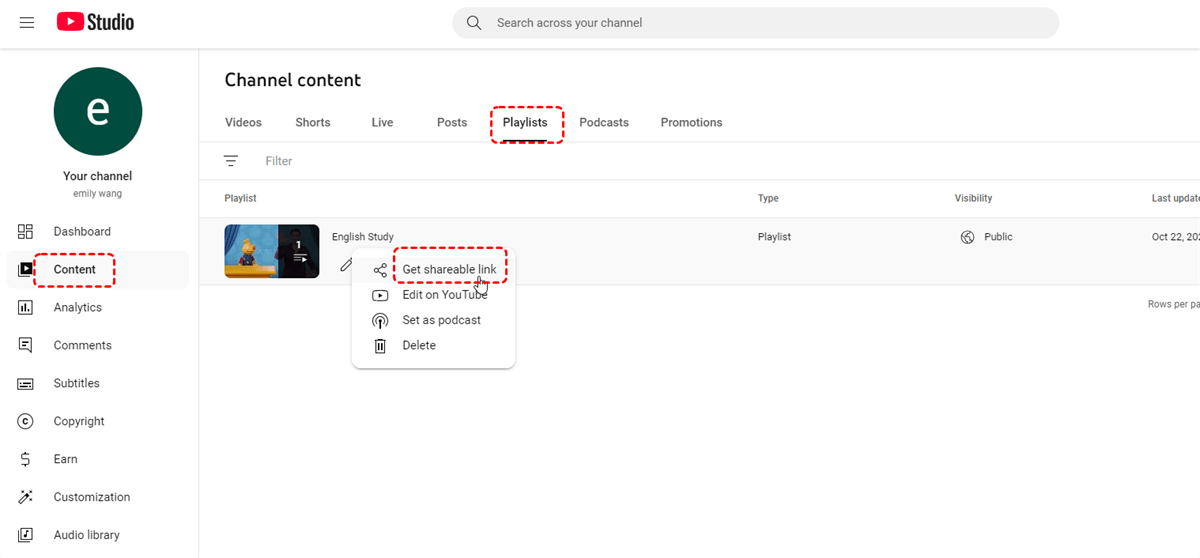Click the search across your channel field
This screenshot has width=1200, height=558.
pos(760,23)
